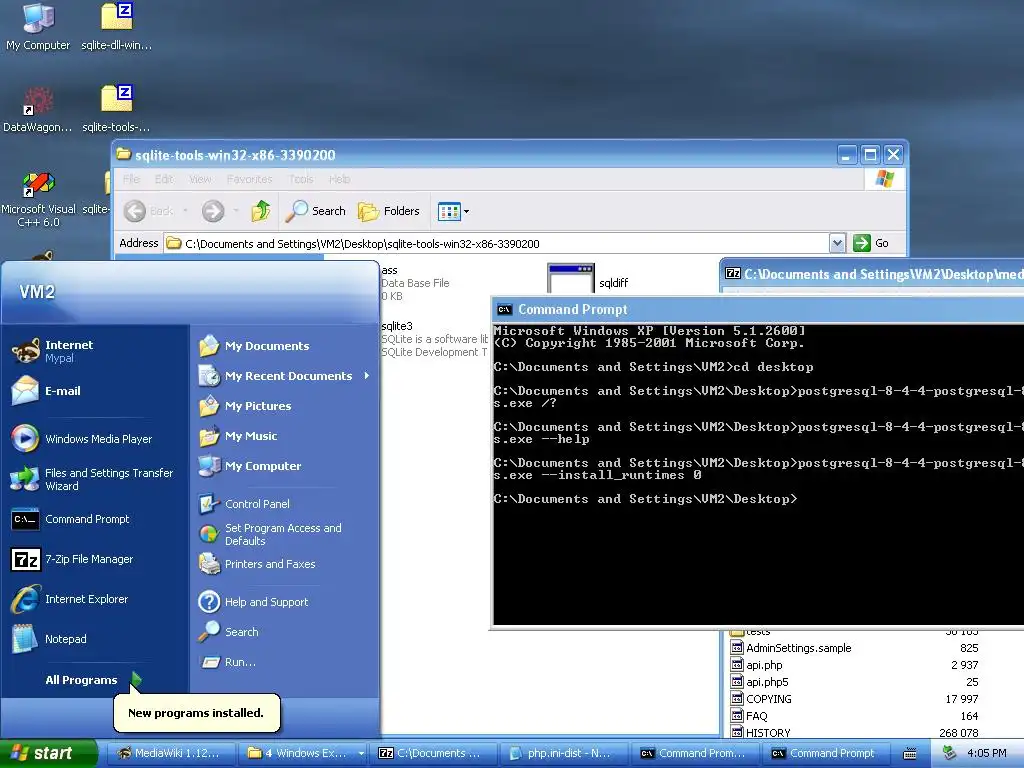Open the Favorites menu in Explorer
This screenshot has height=768, width=1024.
tap(249, 179)
